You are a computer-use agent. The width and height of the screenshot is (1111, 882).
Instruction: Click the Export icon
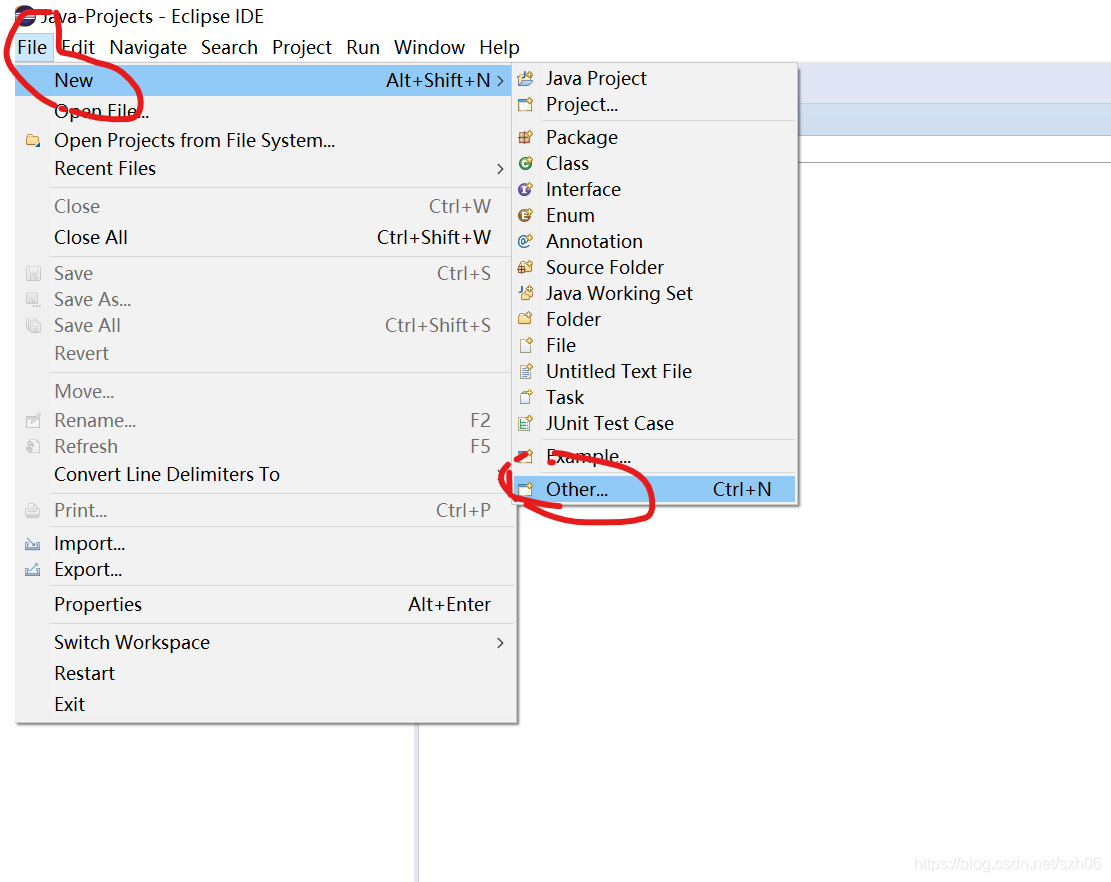(x=33, y=570)
